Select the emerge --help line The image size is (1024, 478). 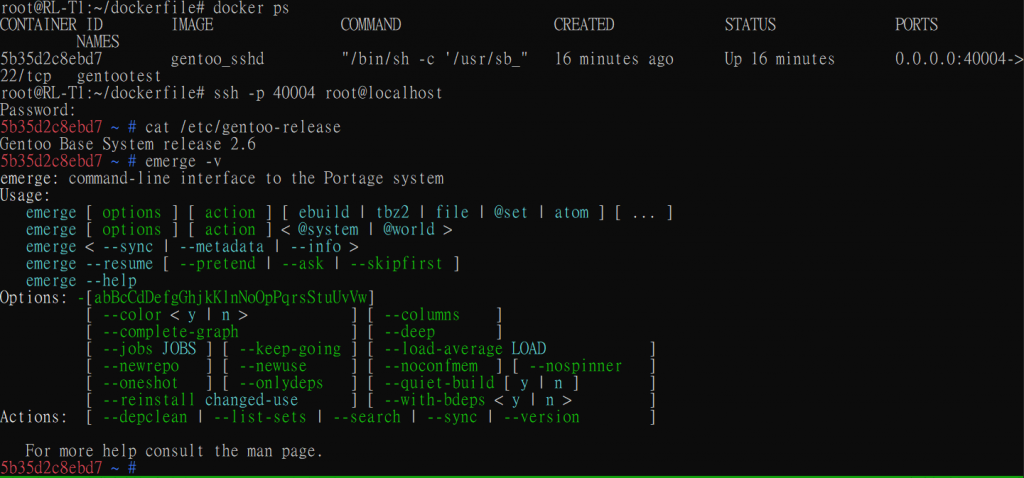point(81,281)
